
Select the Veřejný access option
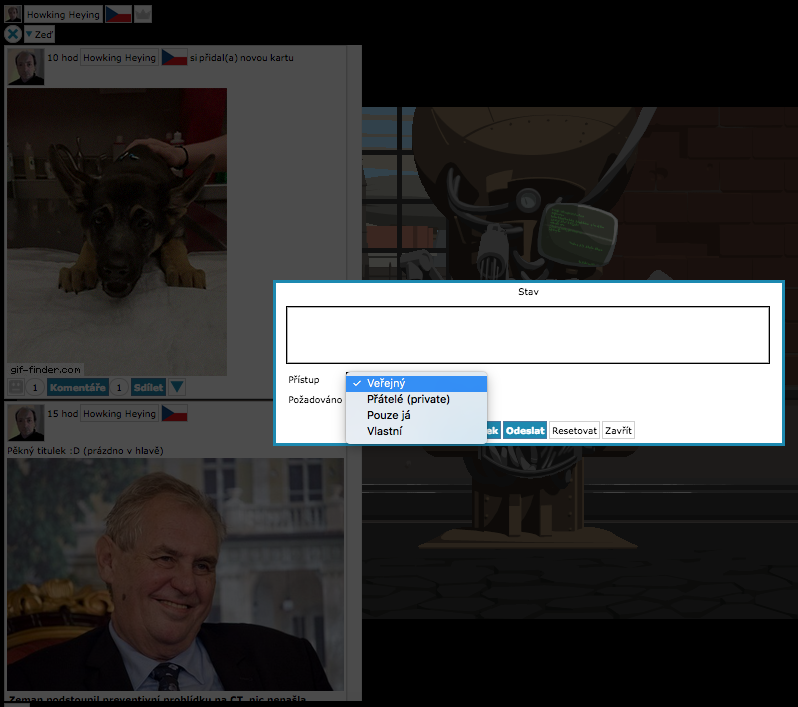pyautogui.click(x=416, y=383)
